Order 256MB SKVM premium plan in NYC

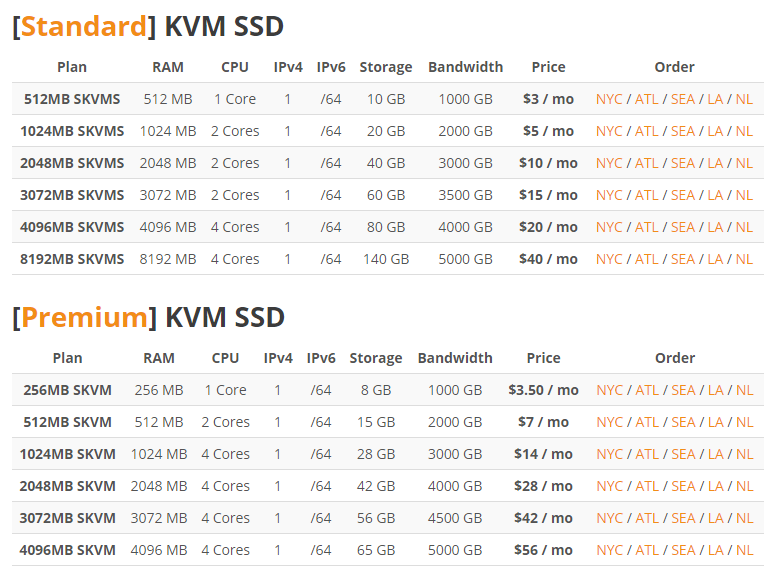609,390
